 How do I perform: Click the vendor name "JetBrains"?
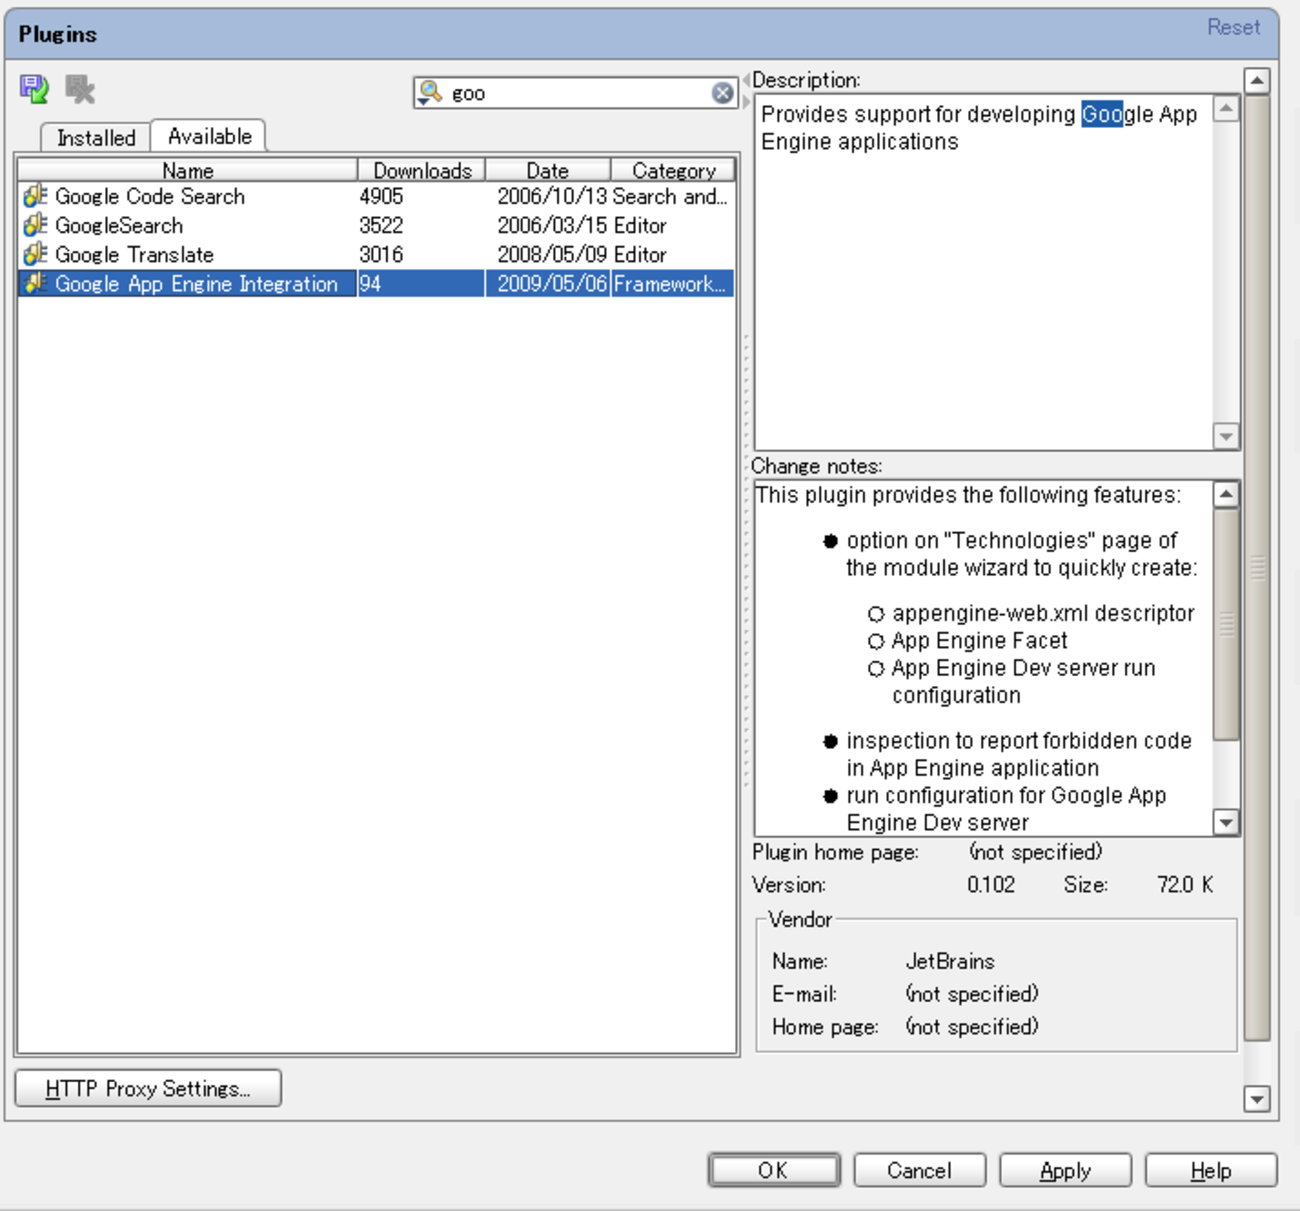950,961
